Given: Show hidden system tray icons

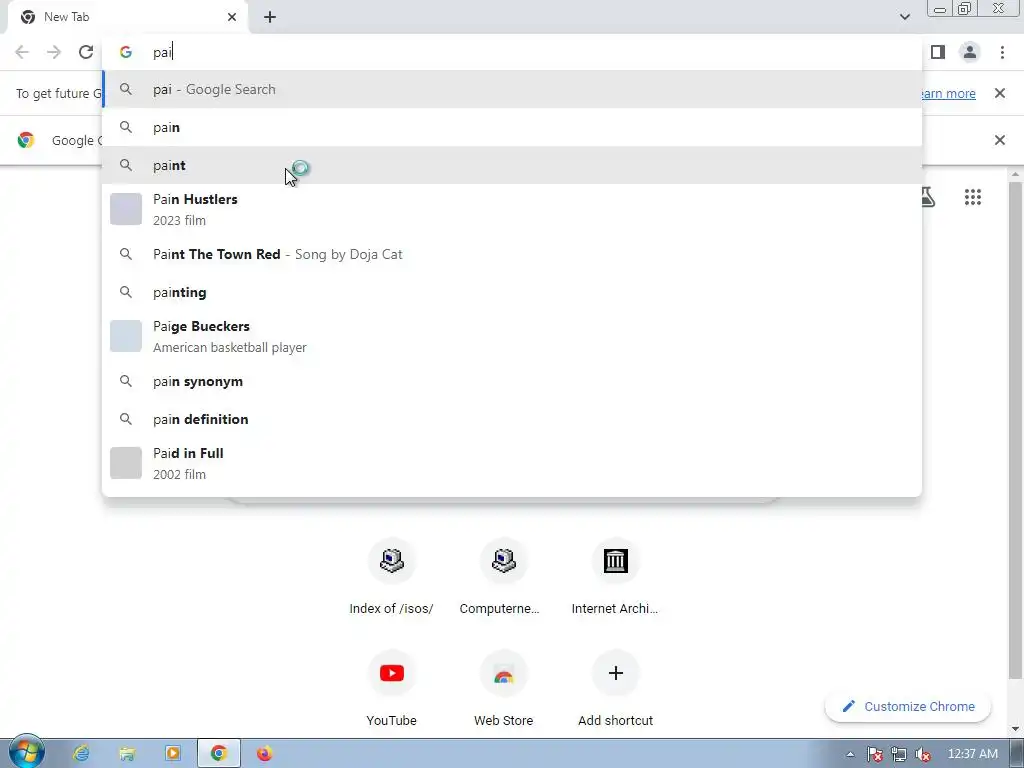Looking at the screenshot, I should pos(850,754).
